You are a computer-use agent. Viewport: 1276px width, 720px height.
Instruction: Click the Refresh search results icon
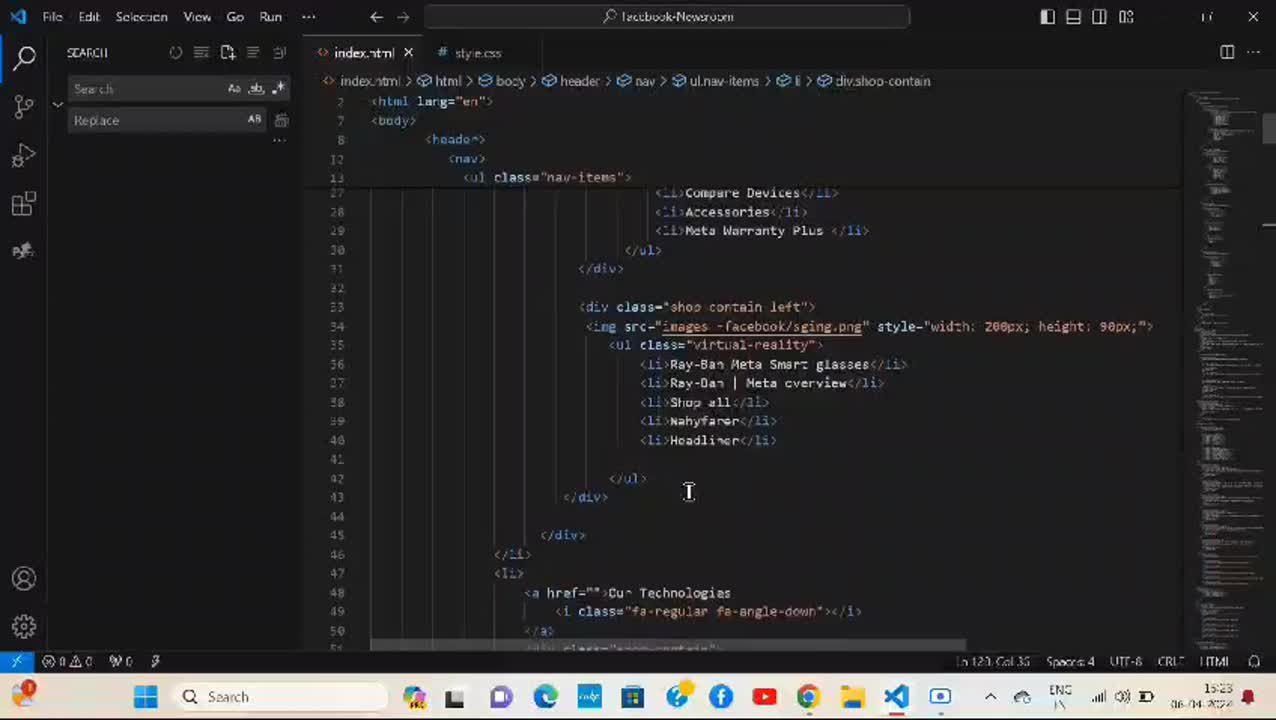pos(176,53)
